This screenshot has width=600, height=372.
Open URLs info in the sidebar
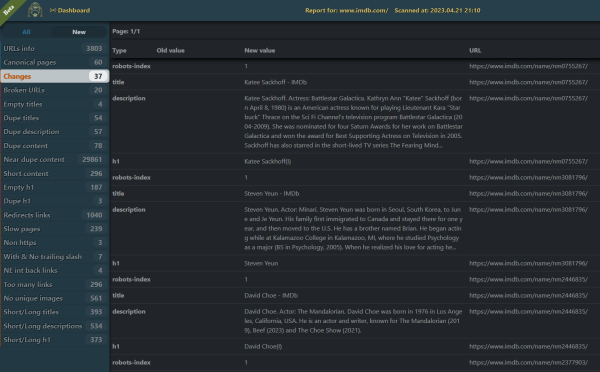pyautogui.click(x=54, y=49)
